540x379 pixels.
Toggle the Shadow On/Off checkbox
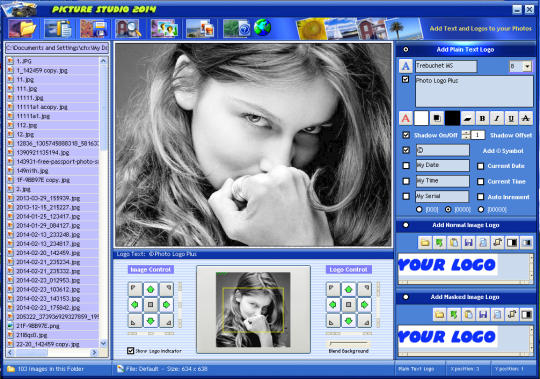coord(406,135)
